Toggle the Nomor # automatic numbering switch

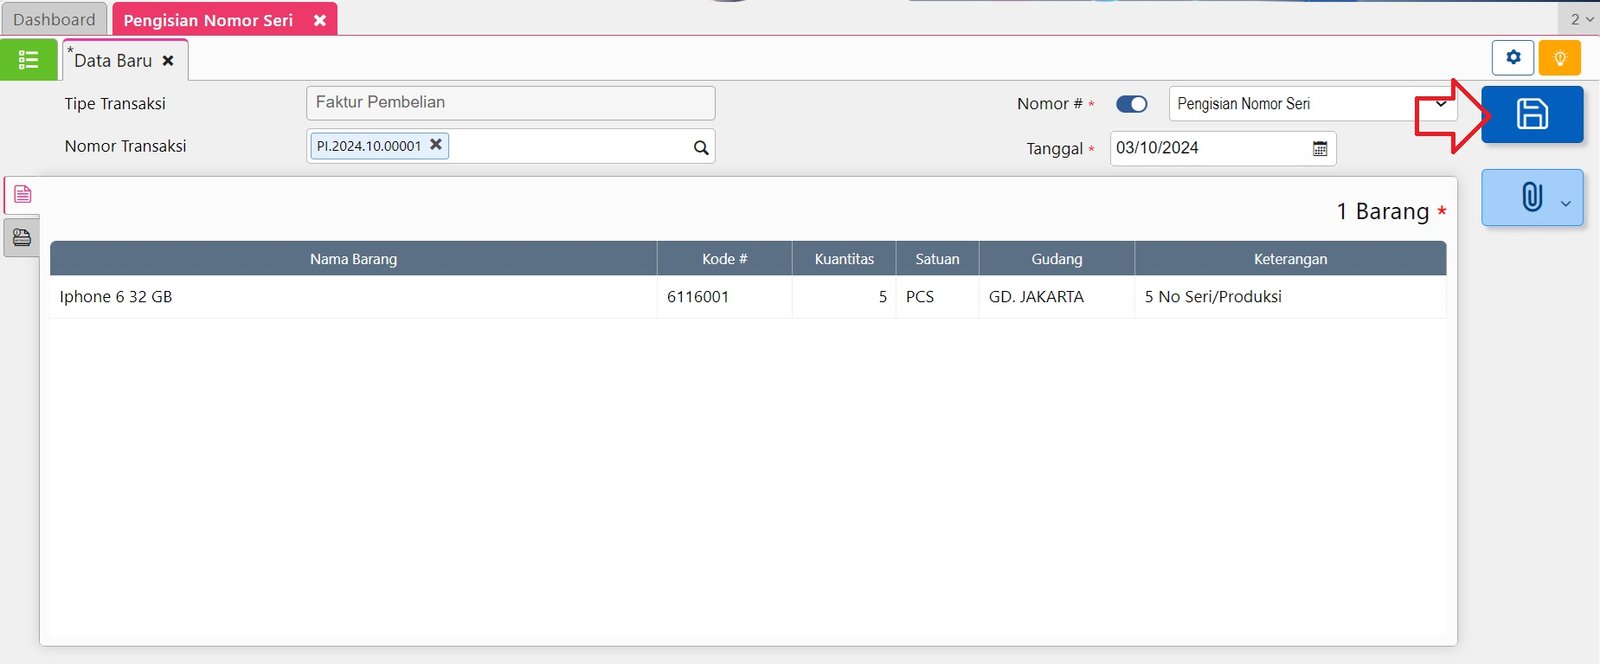coord(1131,104)
